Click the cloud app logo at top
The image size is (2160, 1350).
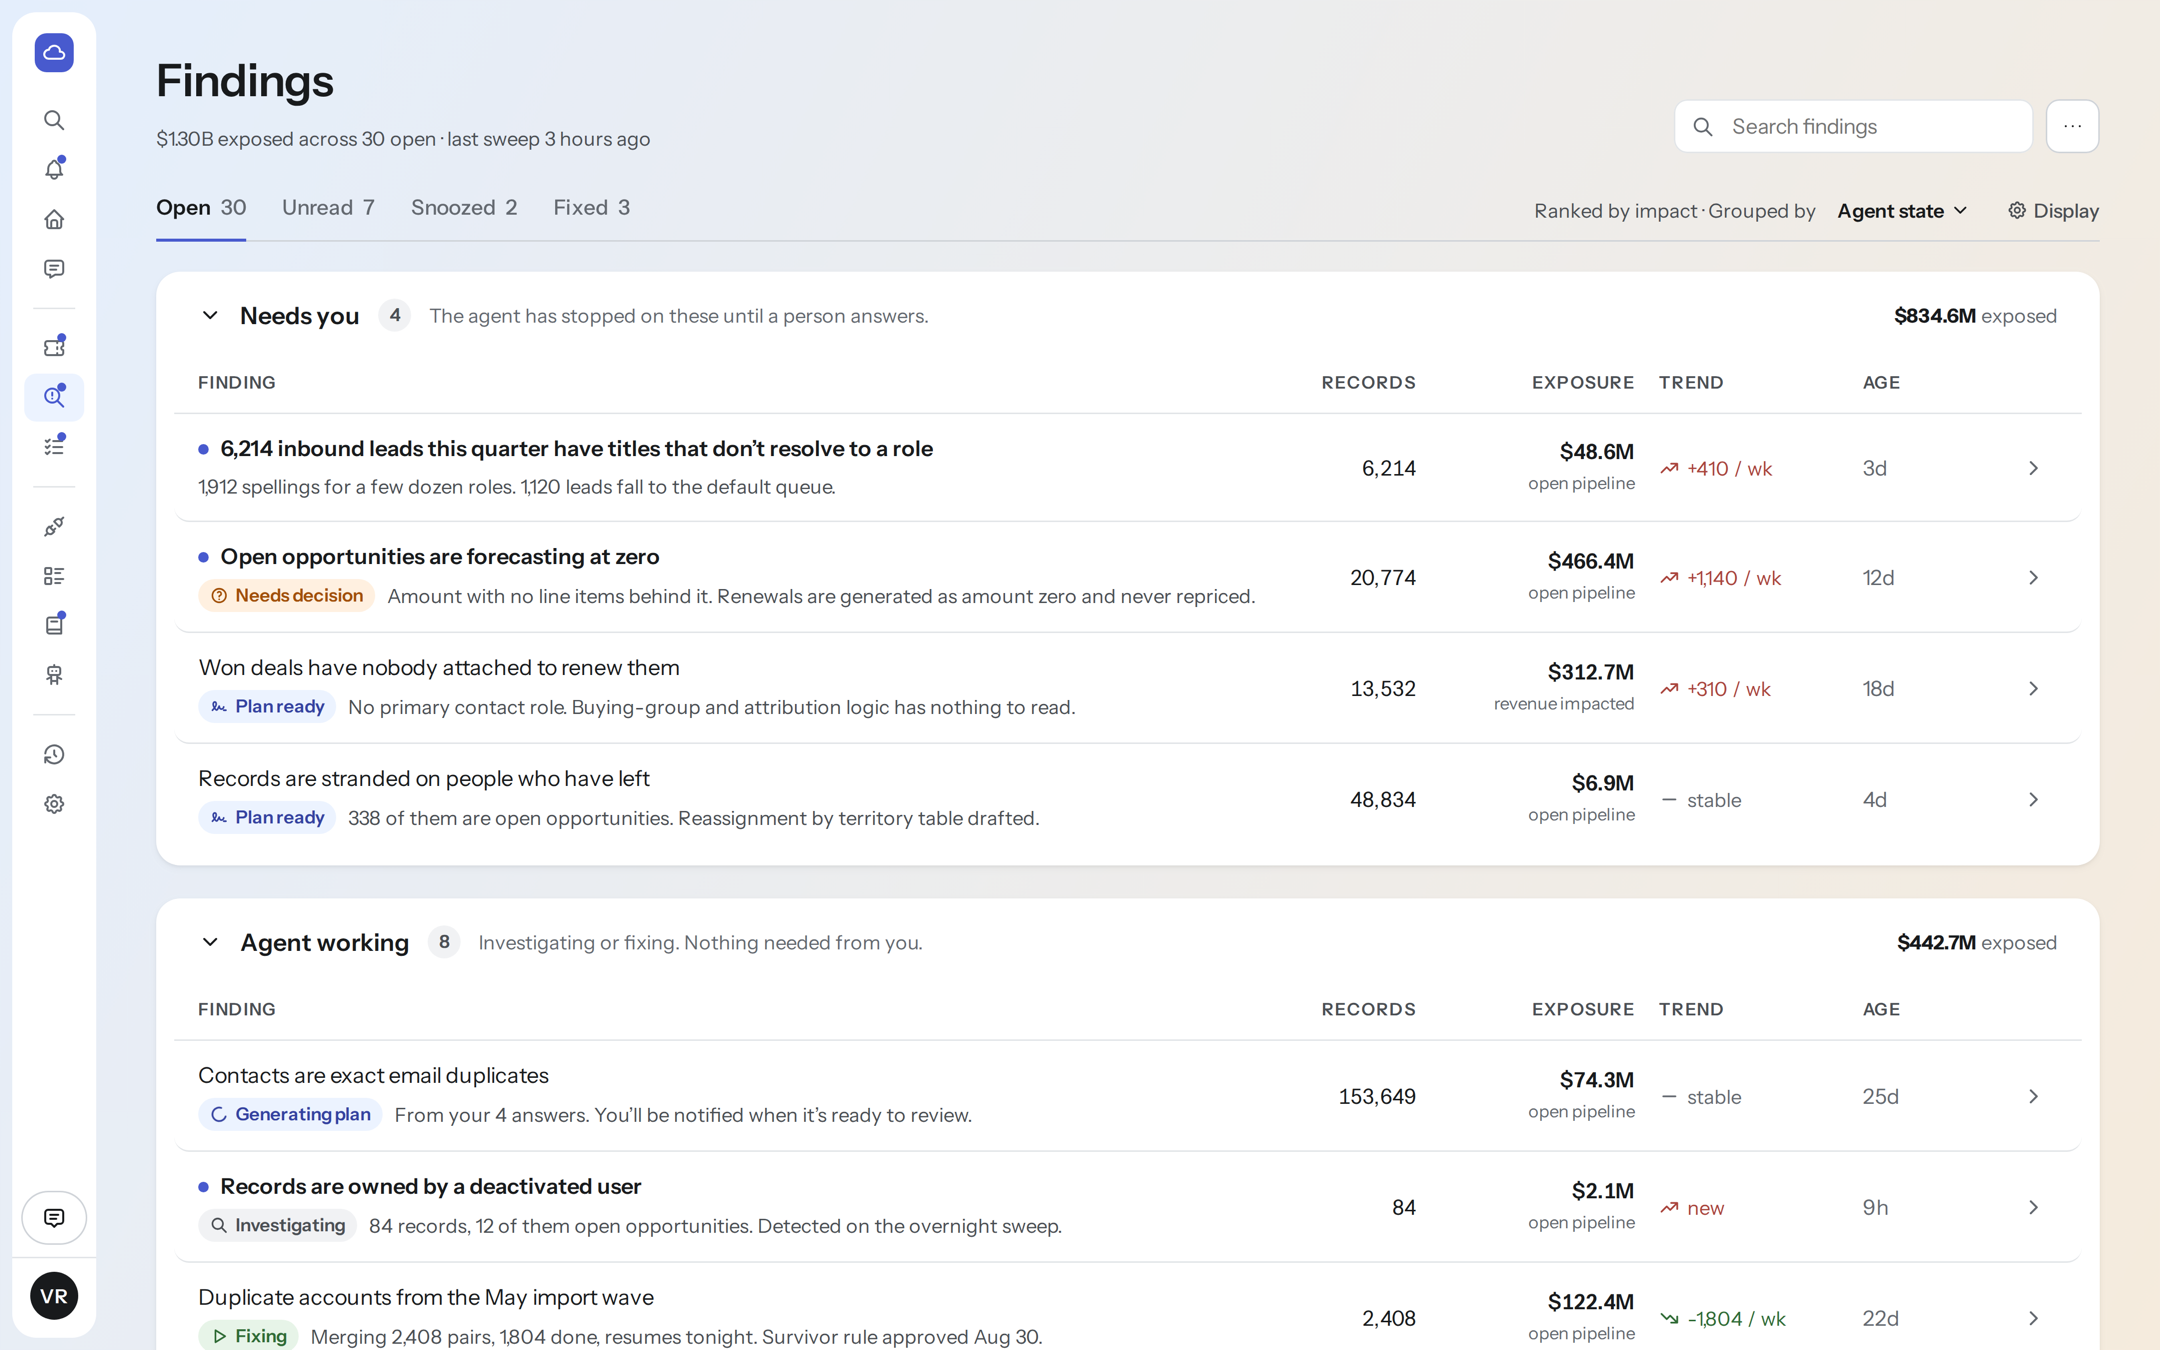[x=54, y=52]
